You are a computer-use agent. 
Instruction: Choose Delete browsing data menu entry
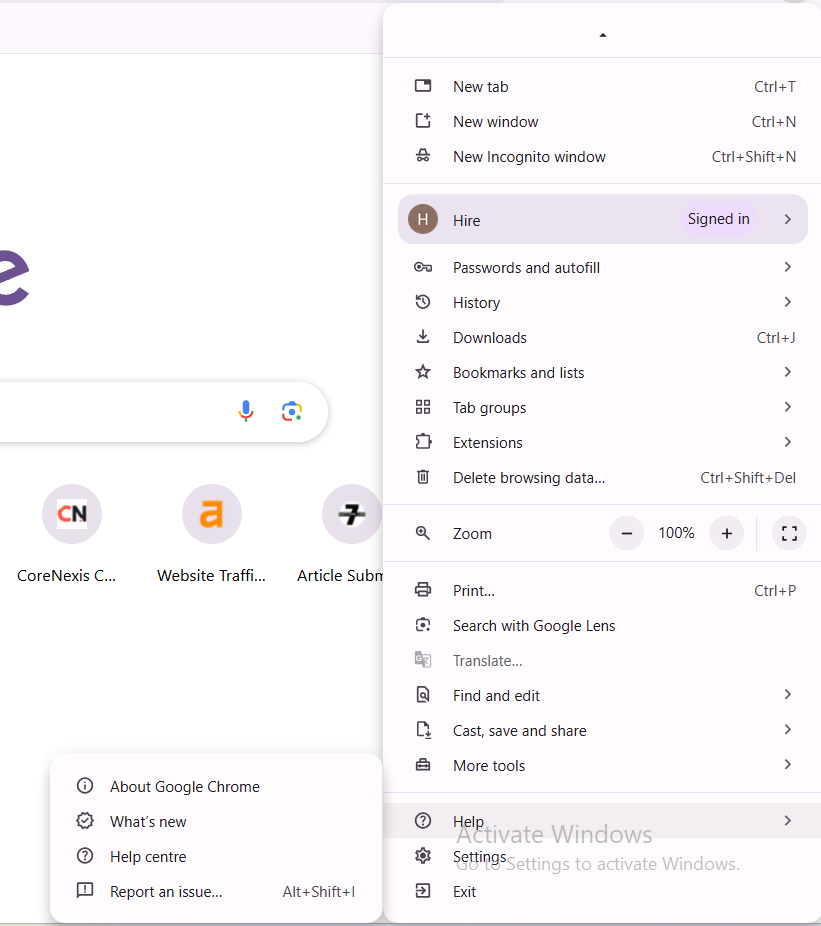coord(602,477)
